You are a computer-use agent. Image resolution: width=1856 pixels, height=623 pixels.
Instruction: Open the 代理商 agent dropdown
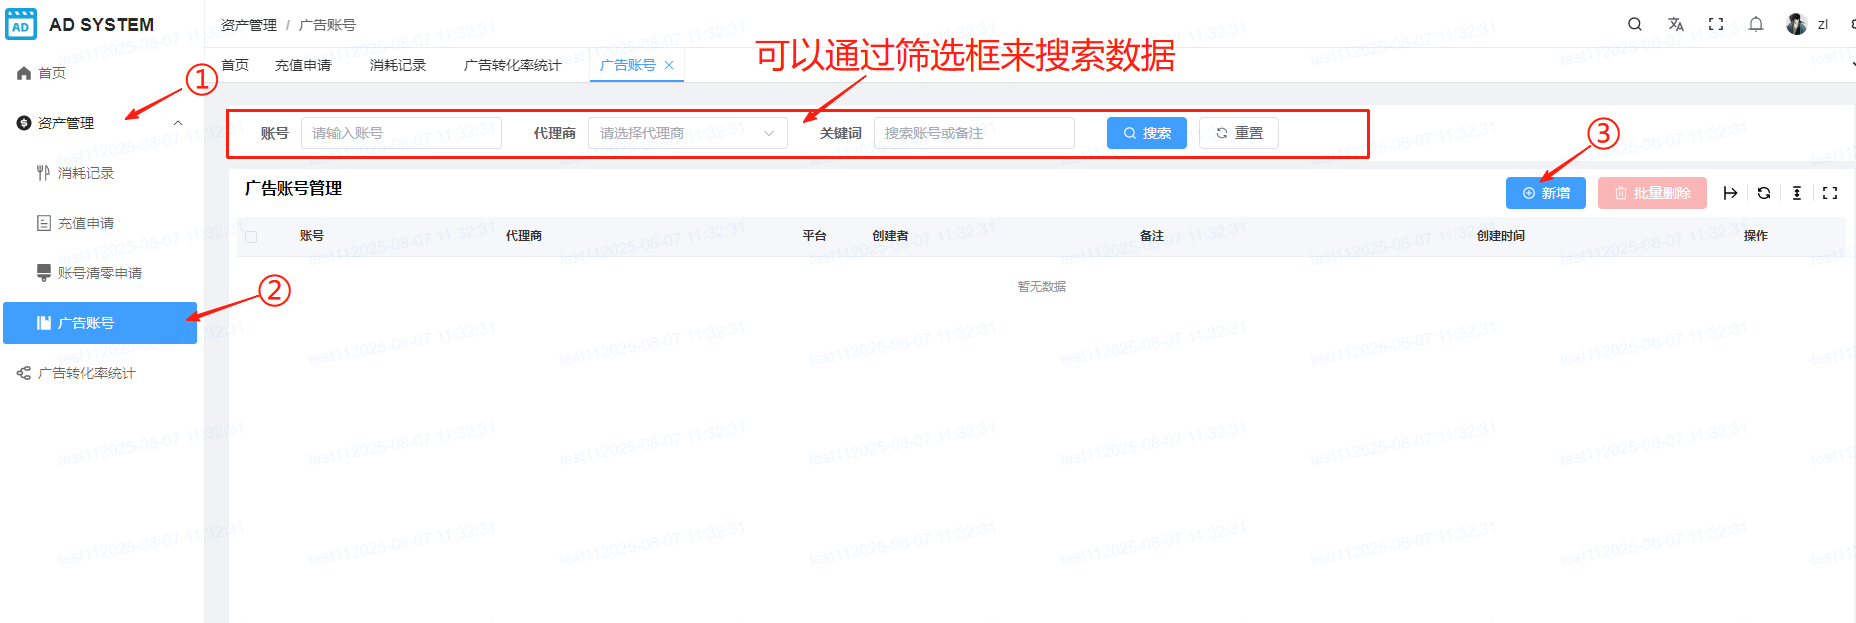click(687, 133)
